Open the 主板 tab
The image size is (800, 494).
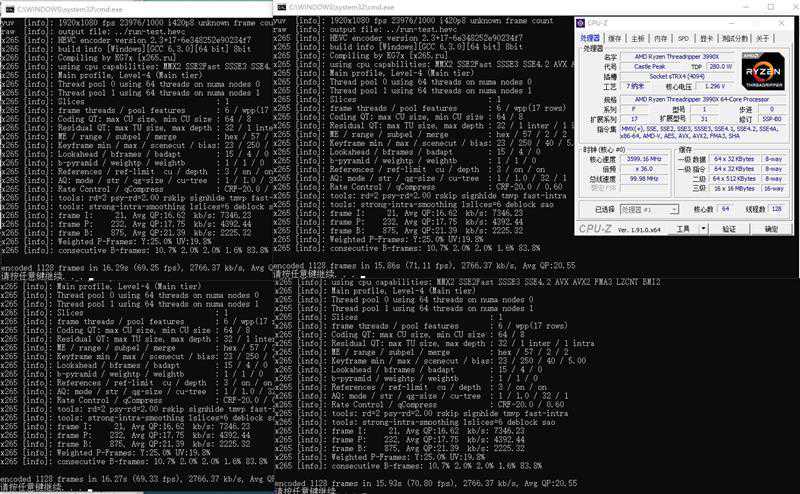(637, 37)
